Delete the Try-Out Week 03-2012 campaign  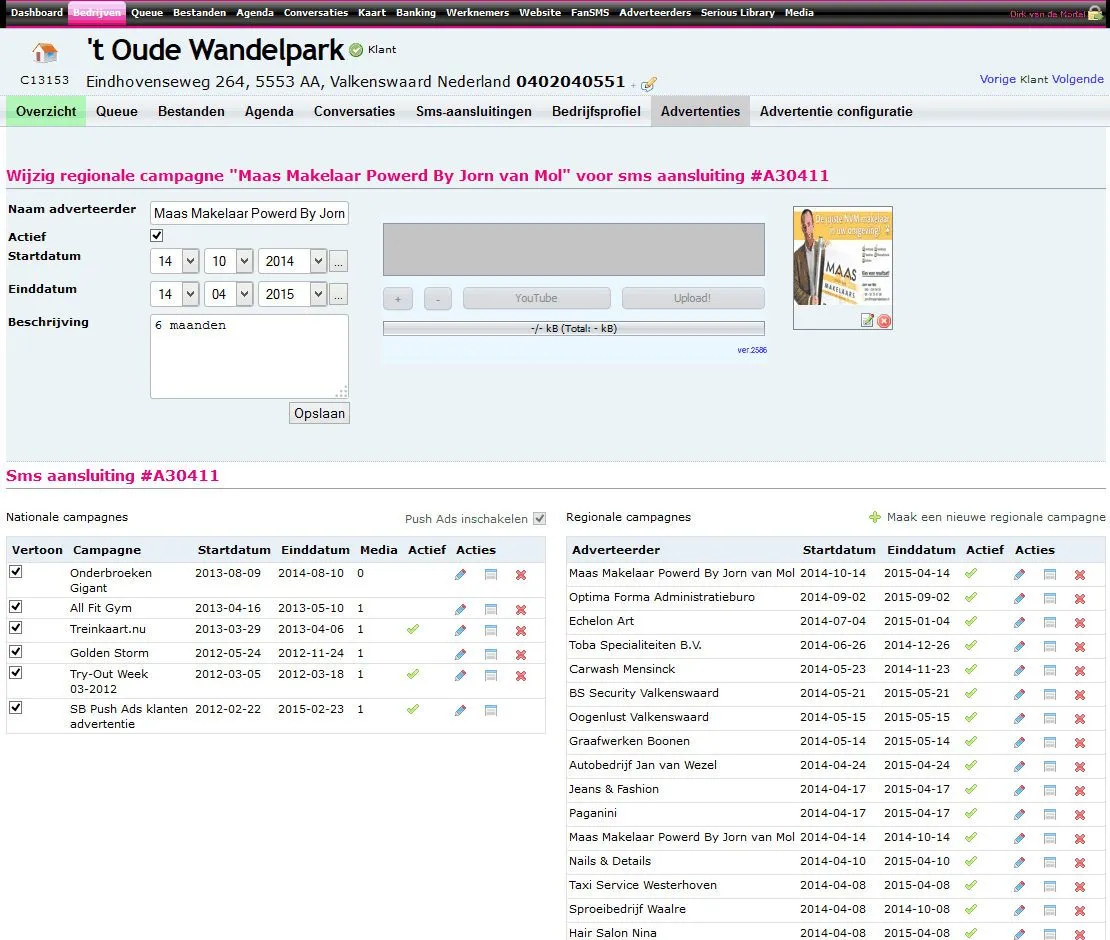(x=521, y=676)
